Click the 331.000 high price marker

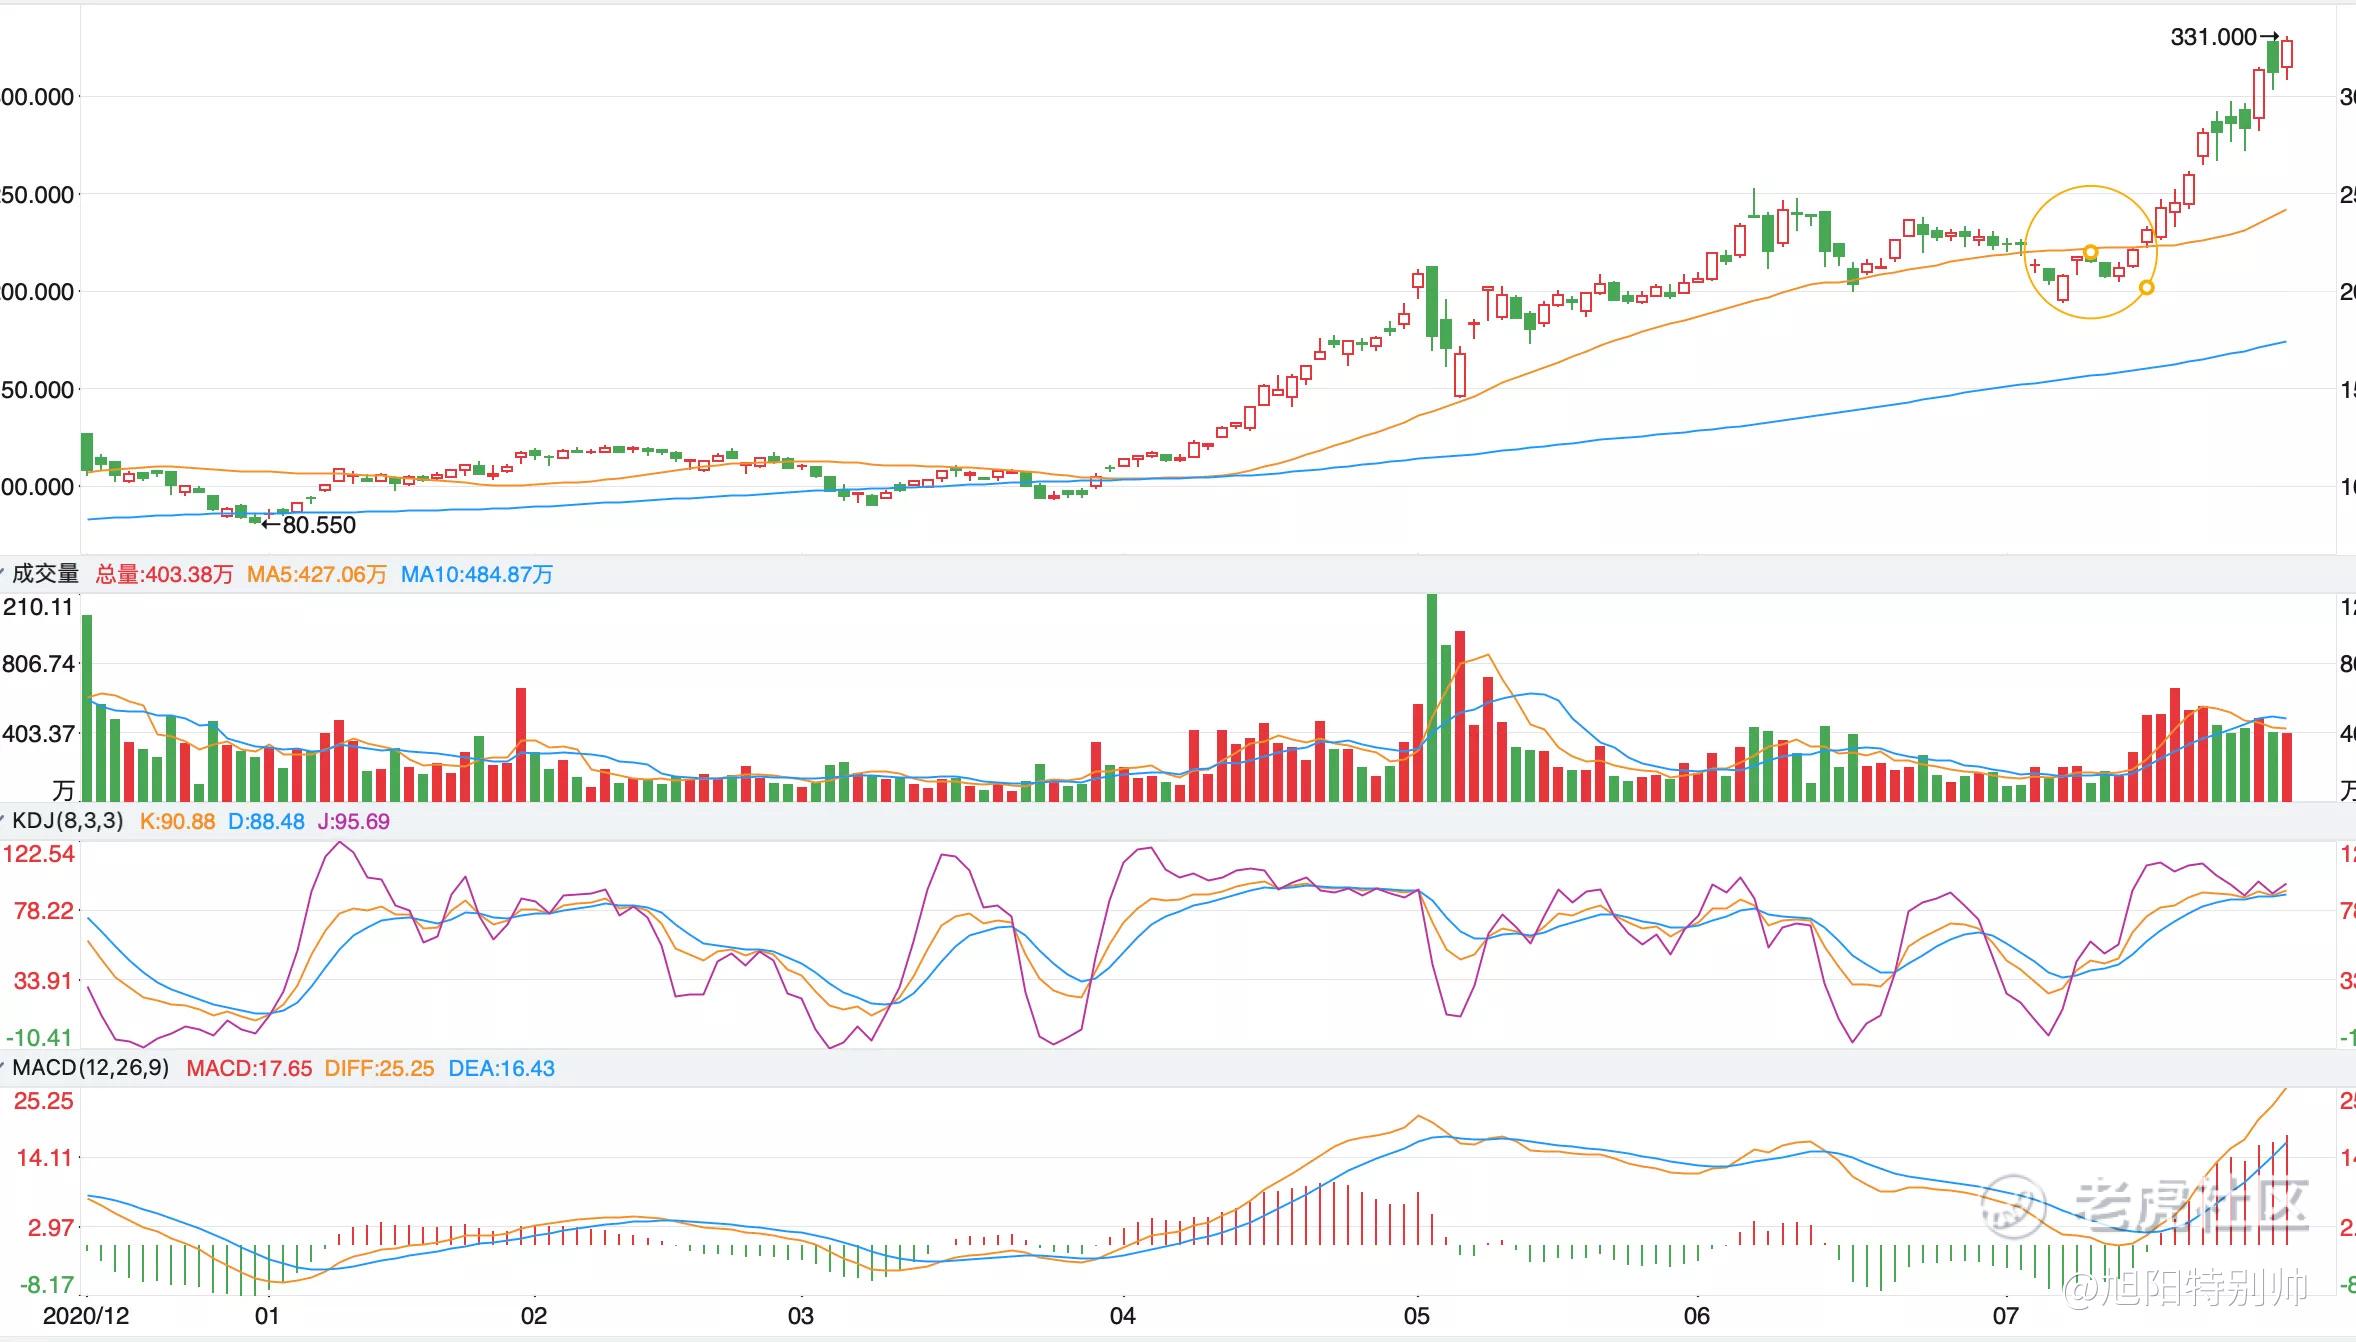[x=2213, y=37]
